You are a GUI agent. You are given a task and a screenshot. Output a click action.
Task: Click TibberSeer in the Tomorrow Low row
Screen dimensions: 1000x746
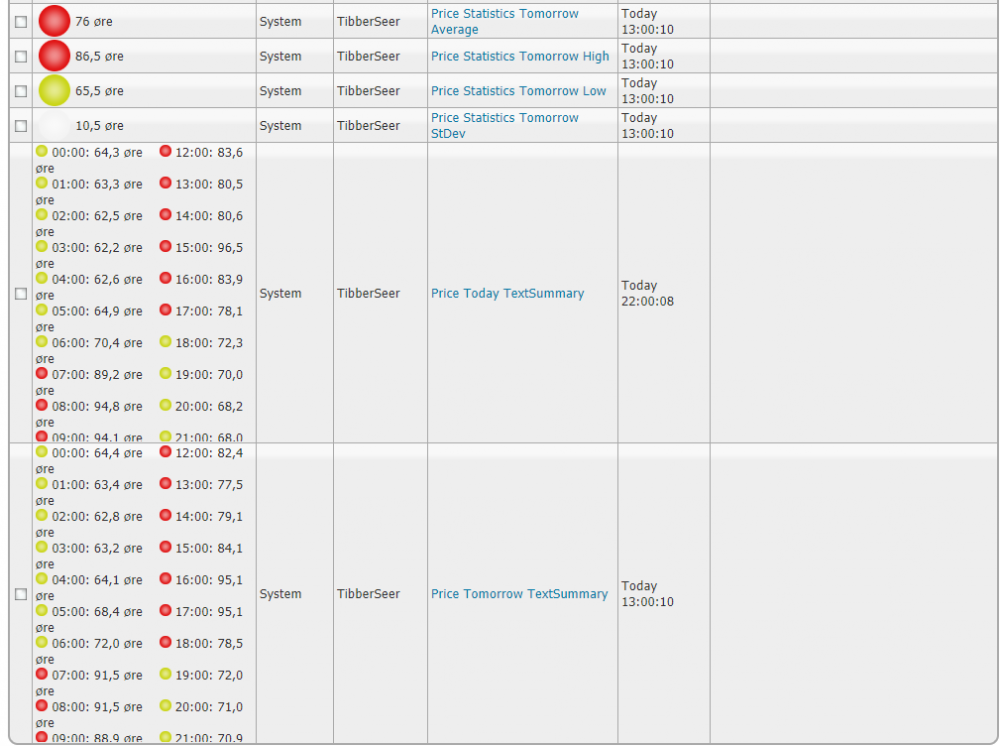click(368, 91)
